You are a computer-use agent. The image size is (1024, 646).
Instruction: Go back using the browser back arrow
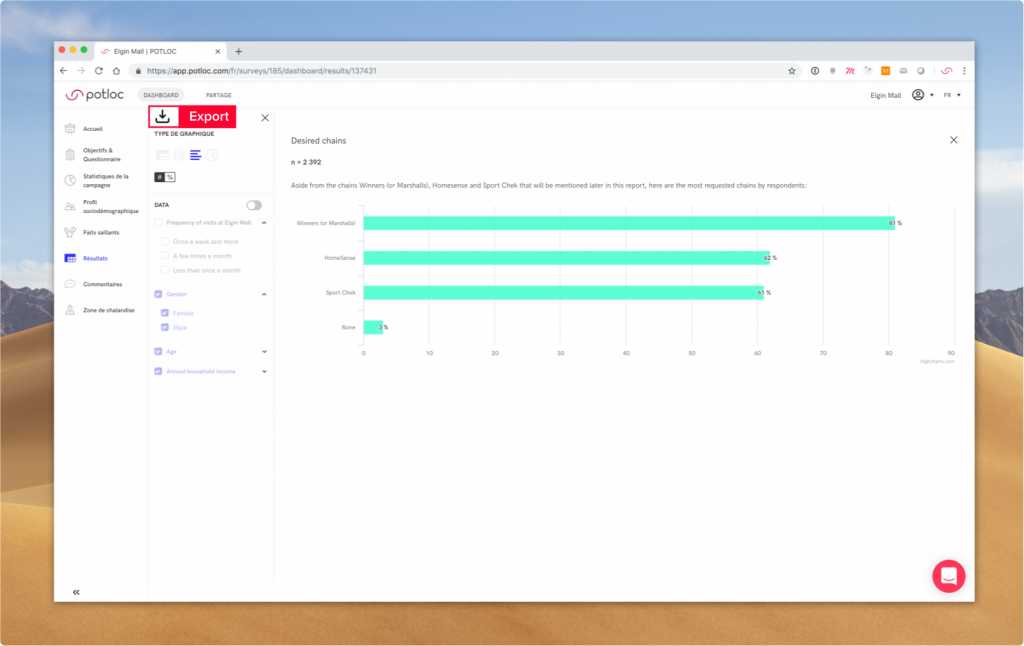click(x=63, y=71)
